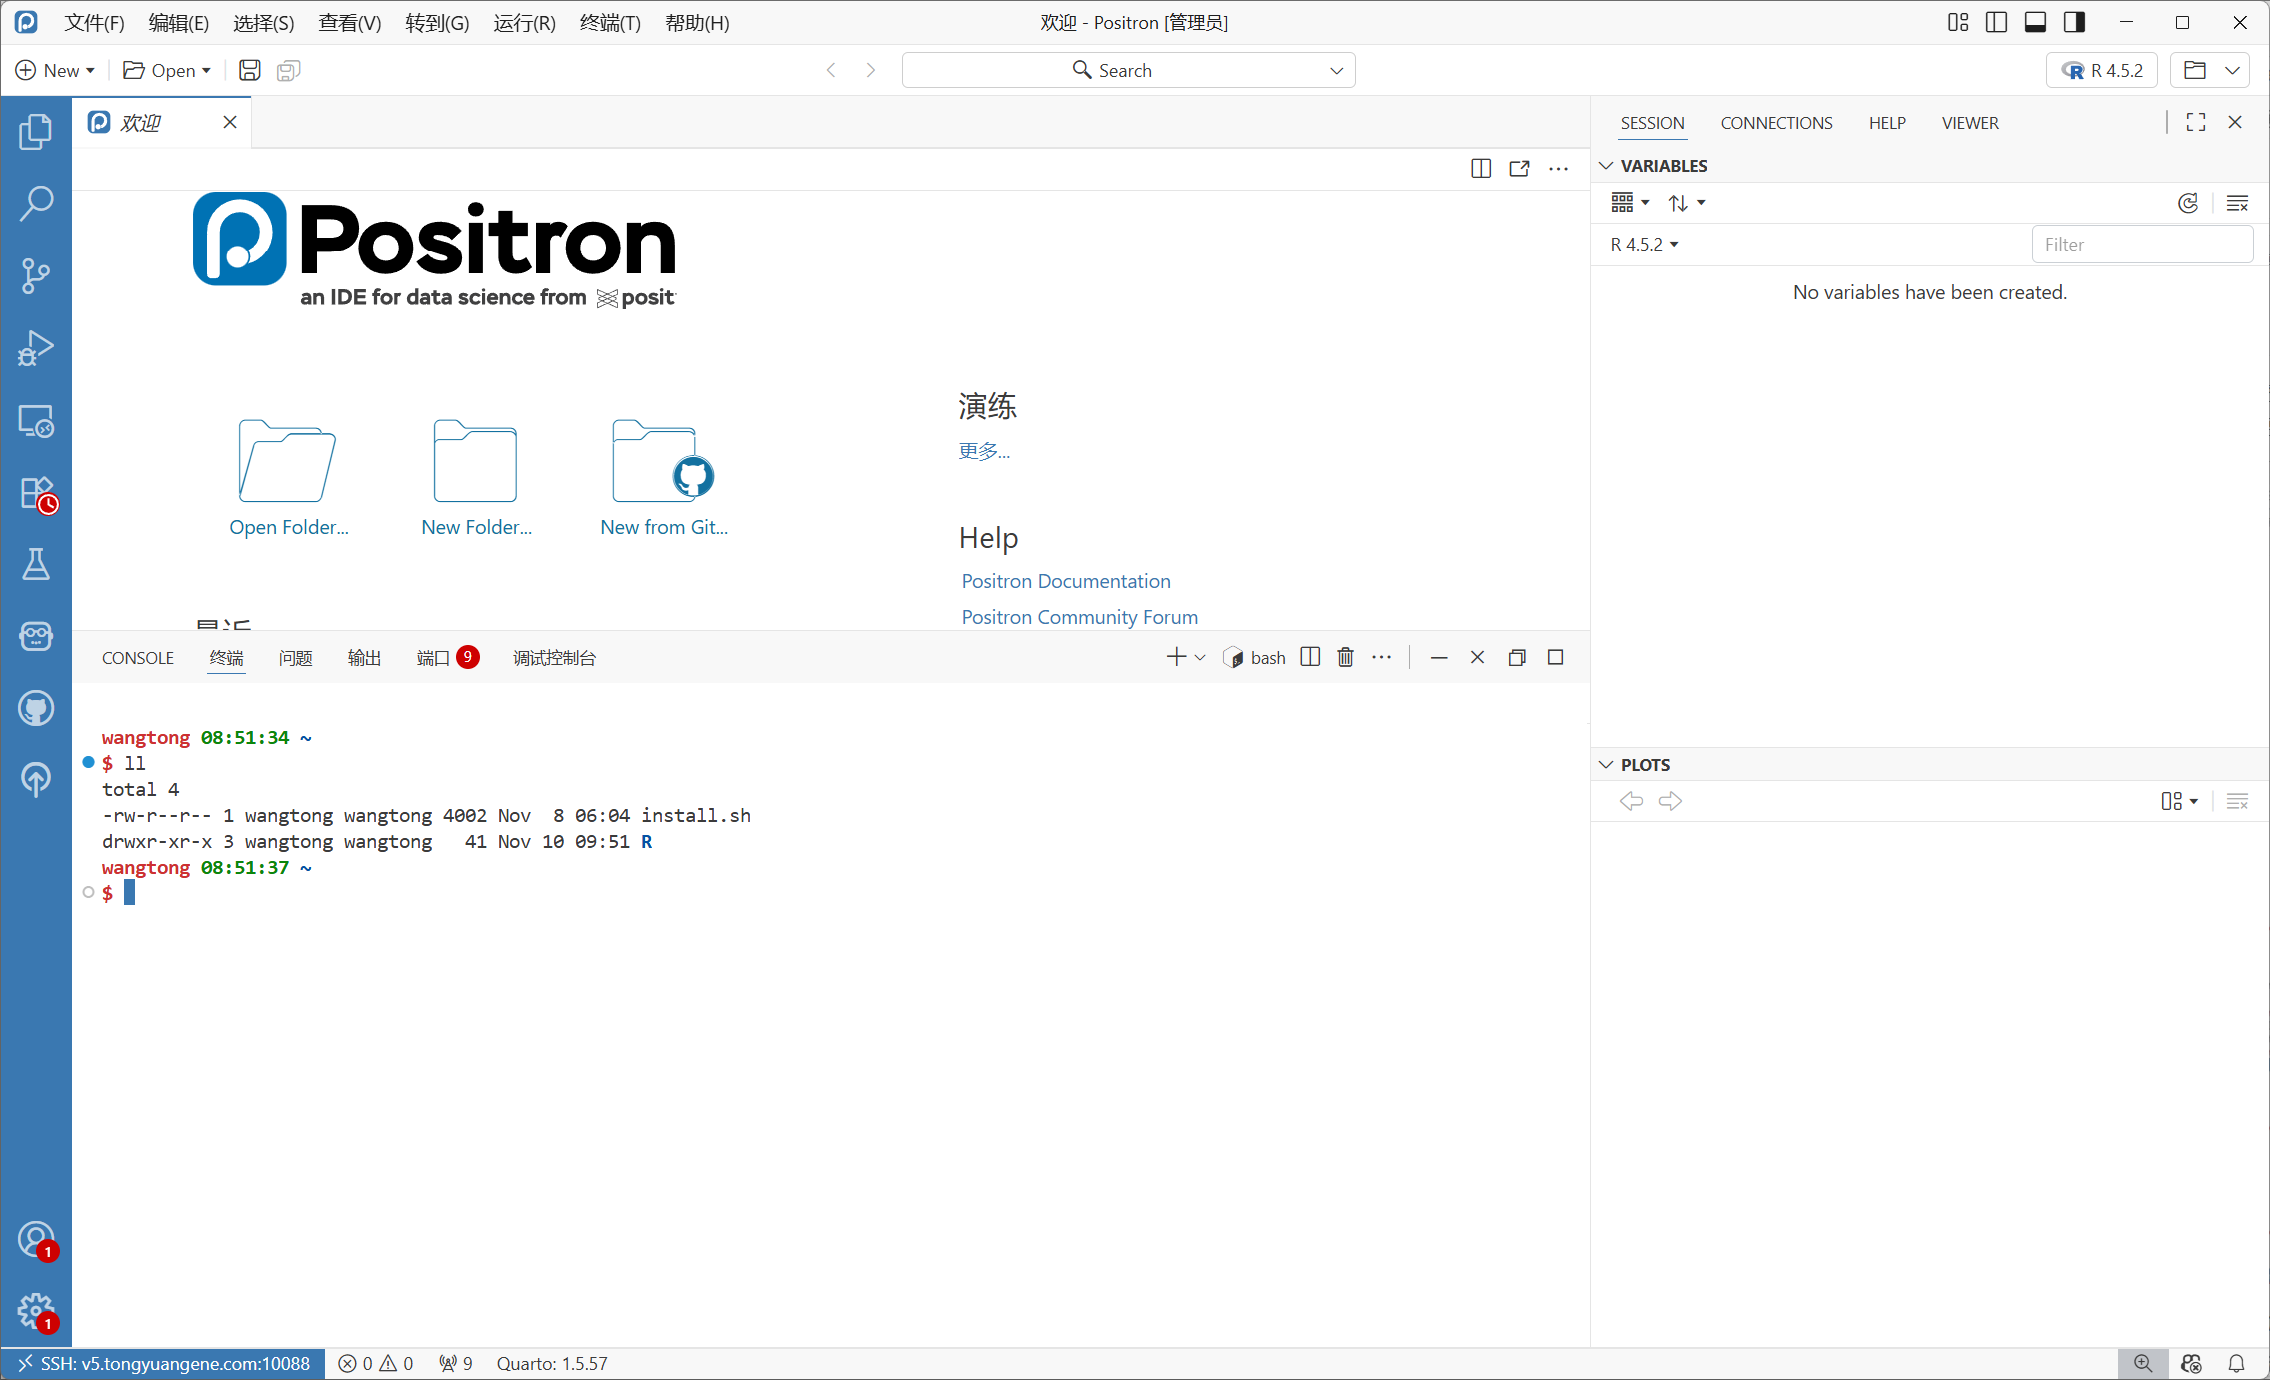The width and height of the screenshot is (2270, 1380).
Task: Click the zoom icon in status bar
Action: click(x=2142, y=1363)
